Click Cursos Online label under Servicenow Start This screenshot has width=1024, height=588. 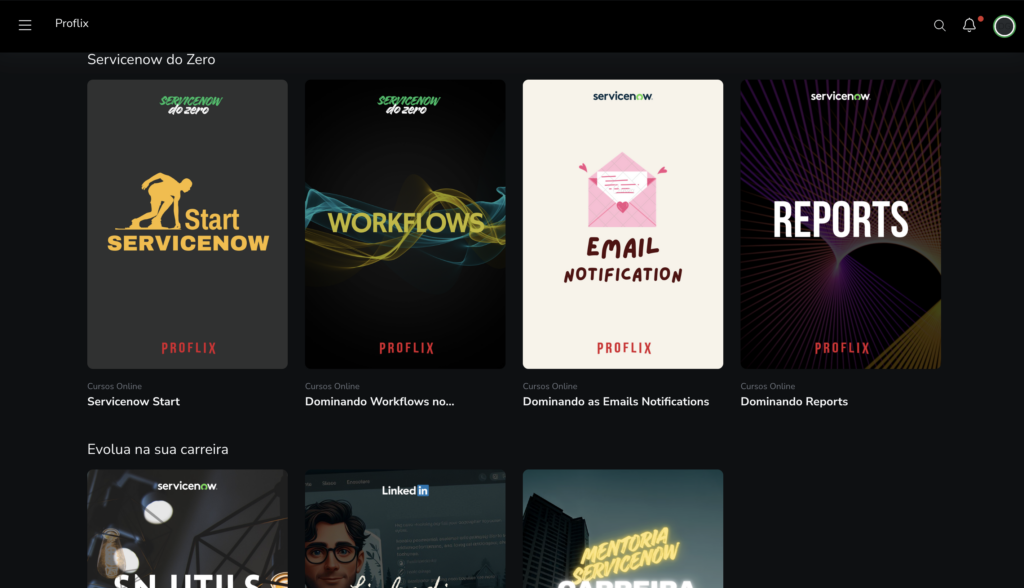(x=114, y=386)
